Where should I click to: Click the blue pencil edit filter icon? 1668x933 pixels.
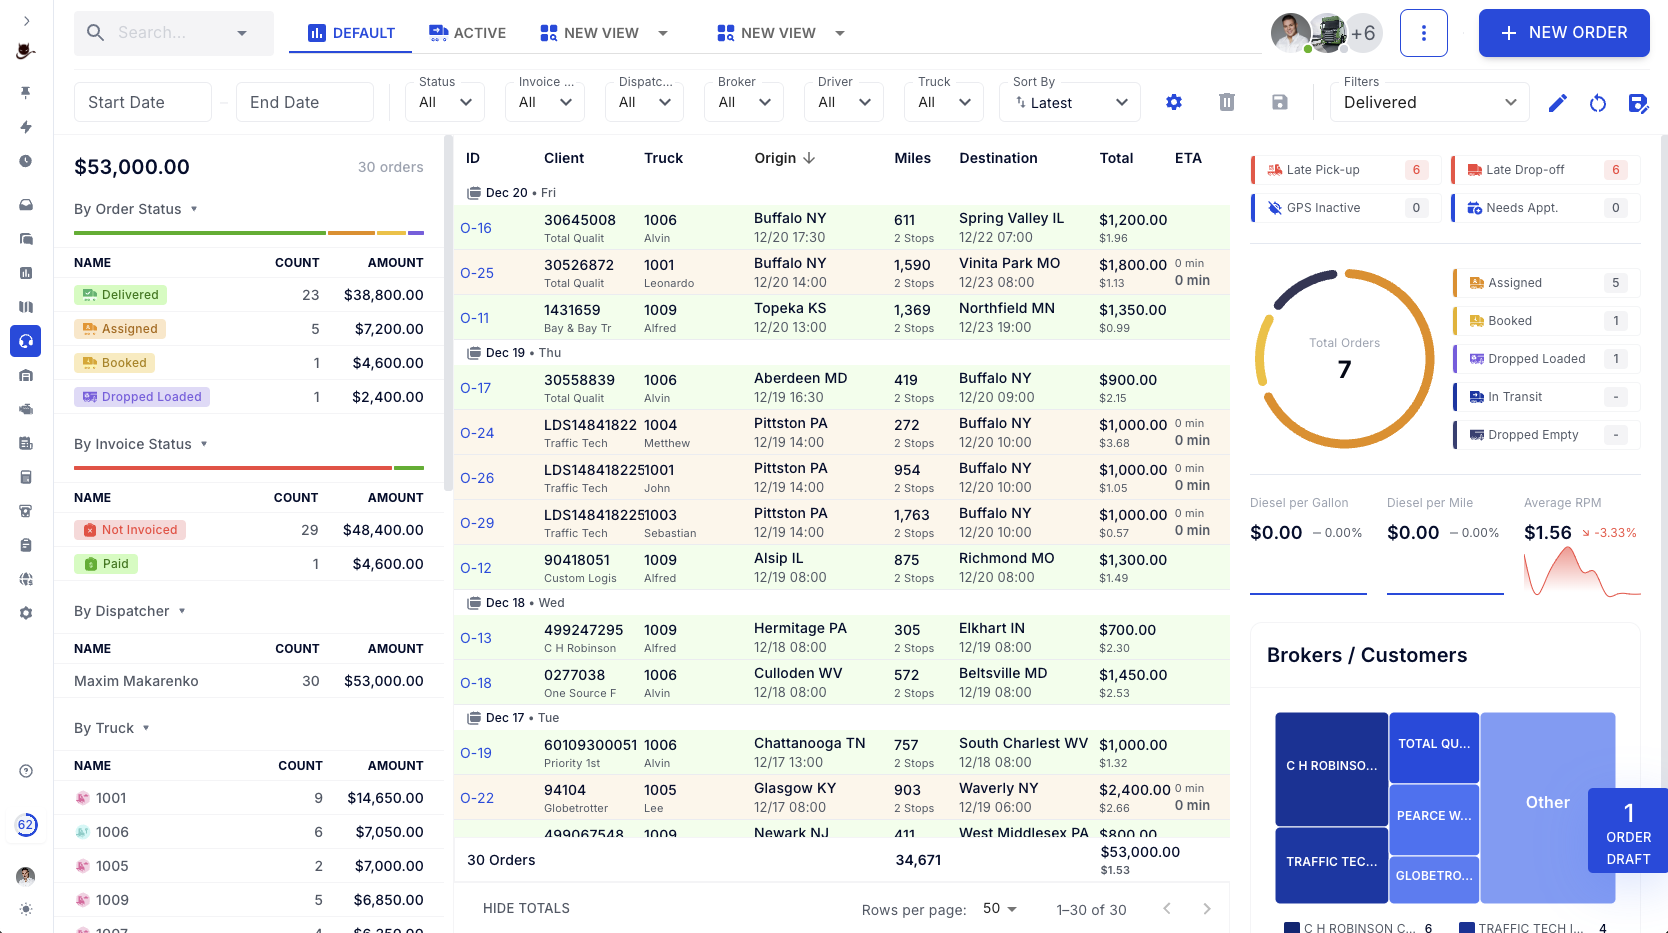pyautogui.click(x=1557, y=103)
